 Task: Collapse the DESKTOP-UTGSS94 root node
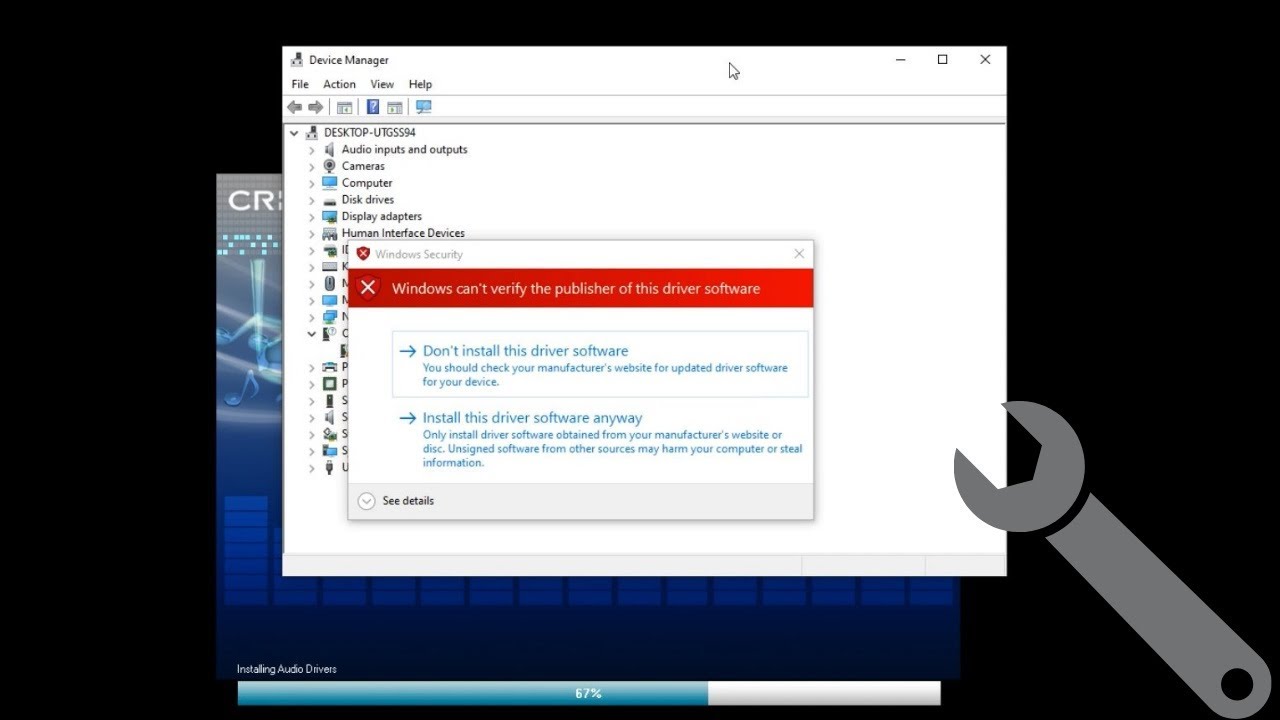(x=294, y=132)
